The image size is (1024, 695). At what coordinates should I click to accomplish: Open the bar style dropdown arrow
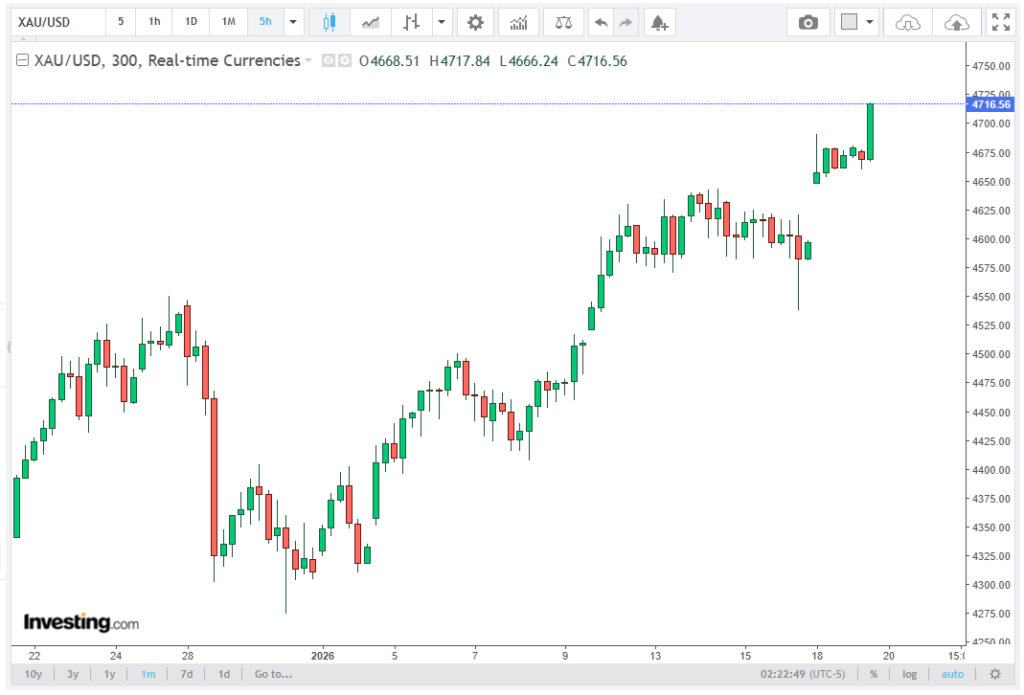tap(441, 22)
